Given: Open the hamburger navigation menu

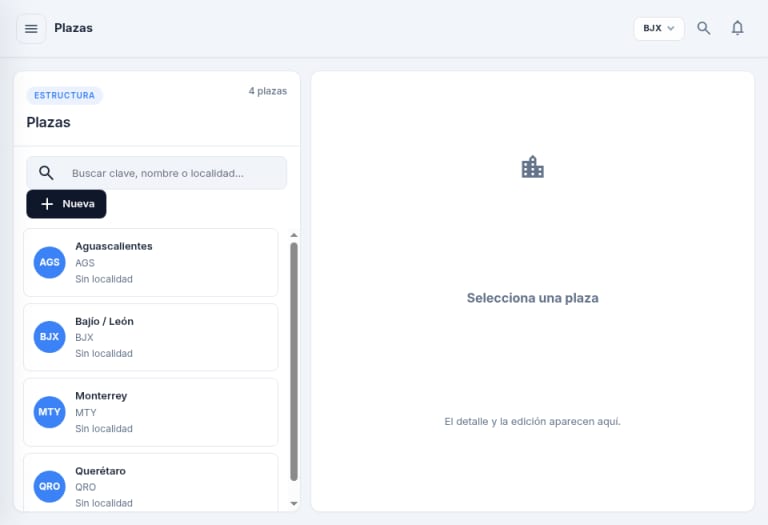Looking at the screenshot, I should coord(31,29).
